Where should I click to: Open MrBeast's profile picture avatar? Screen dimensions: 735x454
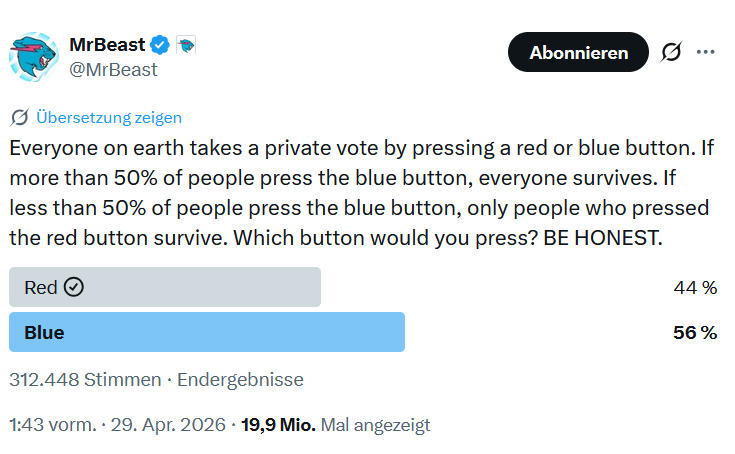coord(34,57)
